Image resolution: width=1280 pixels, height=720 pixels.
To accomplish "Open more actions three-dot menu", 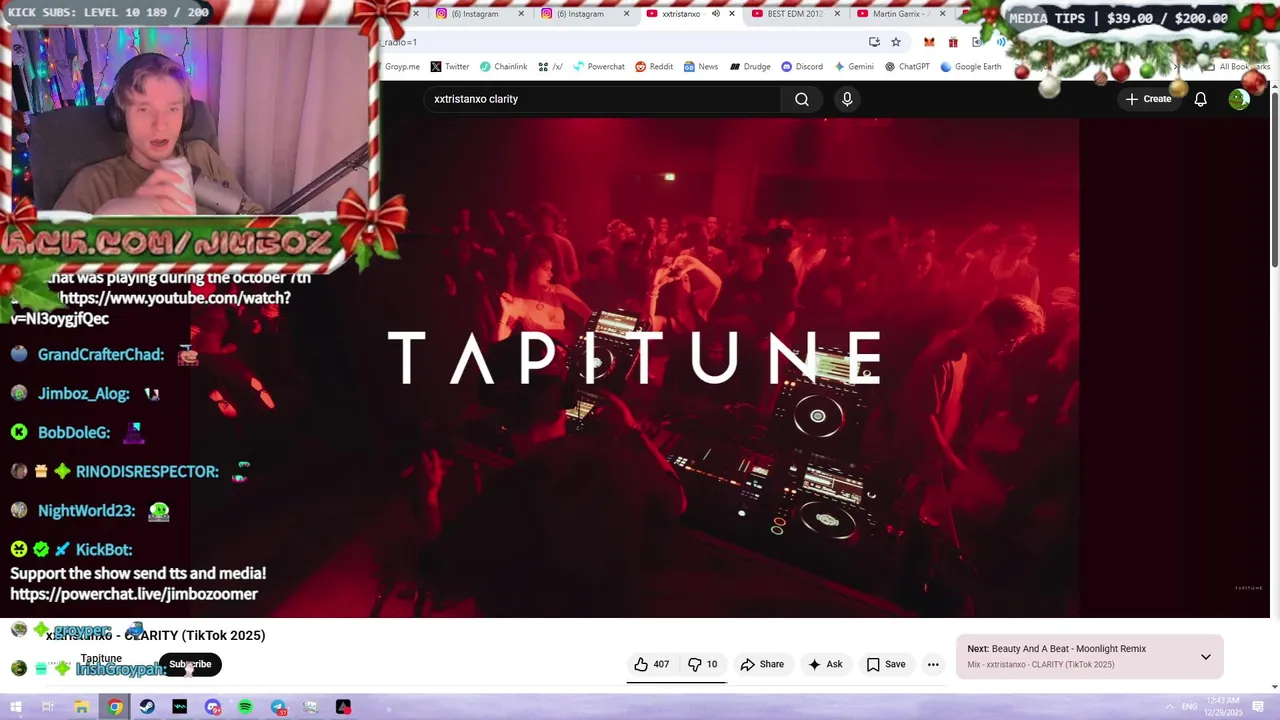I will coord(933,664).
